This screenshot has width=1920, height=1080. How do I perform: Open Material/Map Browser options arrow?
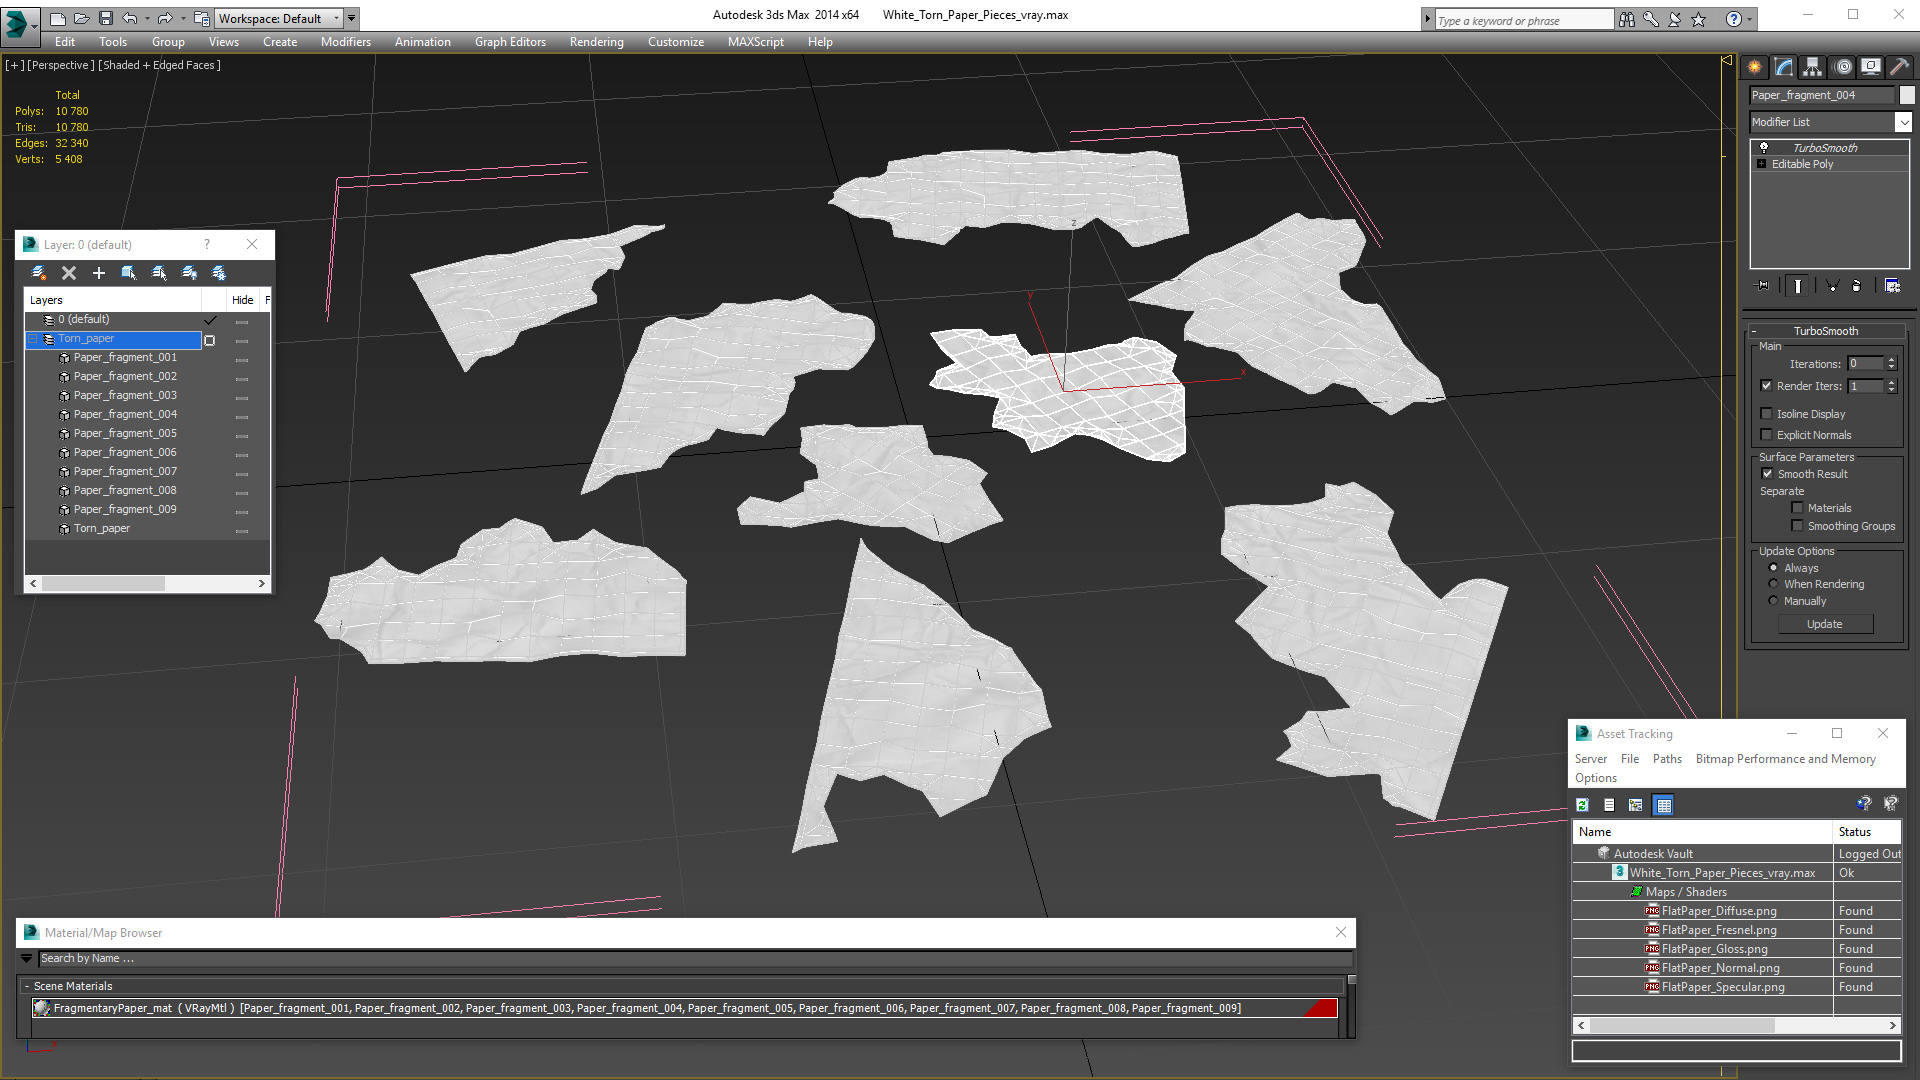27,958
